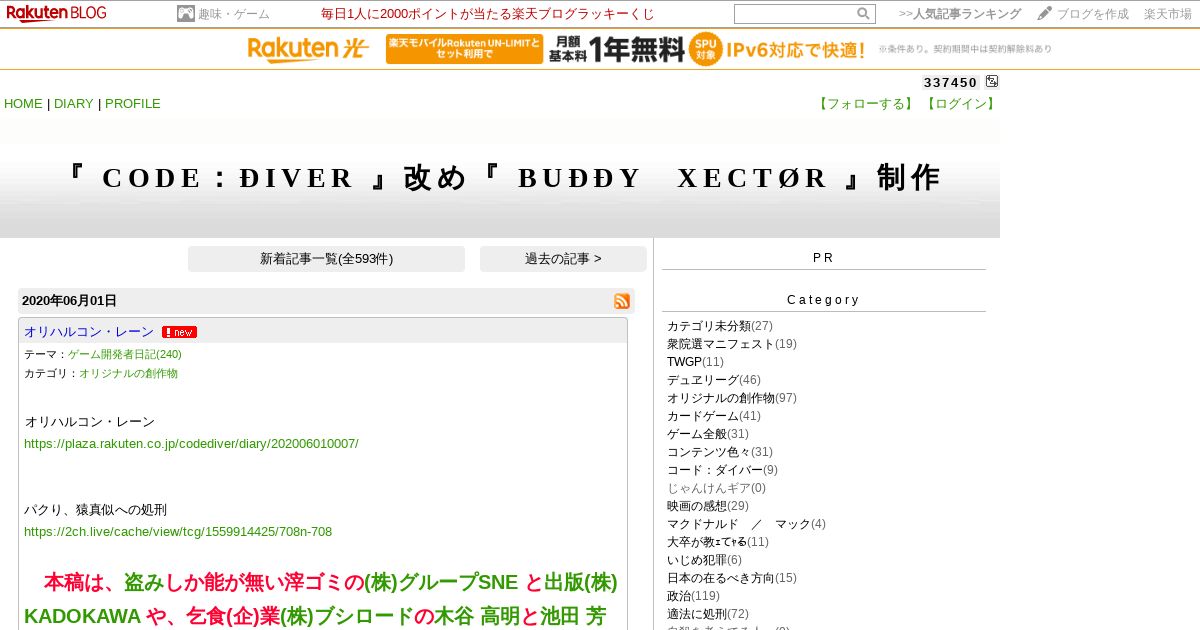Open 新着記事一覧(全593件) button
This screenshot has height=630, width=1200.
tap(326, 259)
